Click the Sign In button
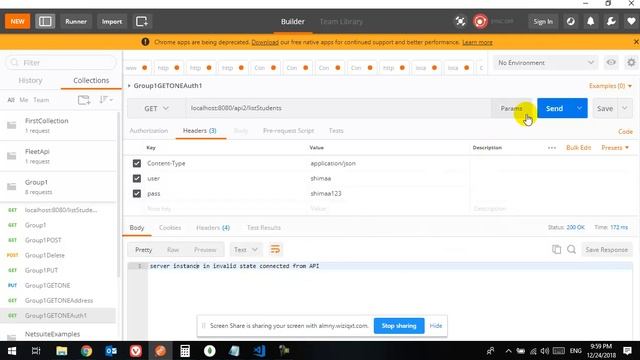 coord(543,21)
